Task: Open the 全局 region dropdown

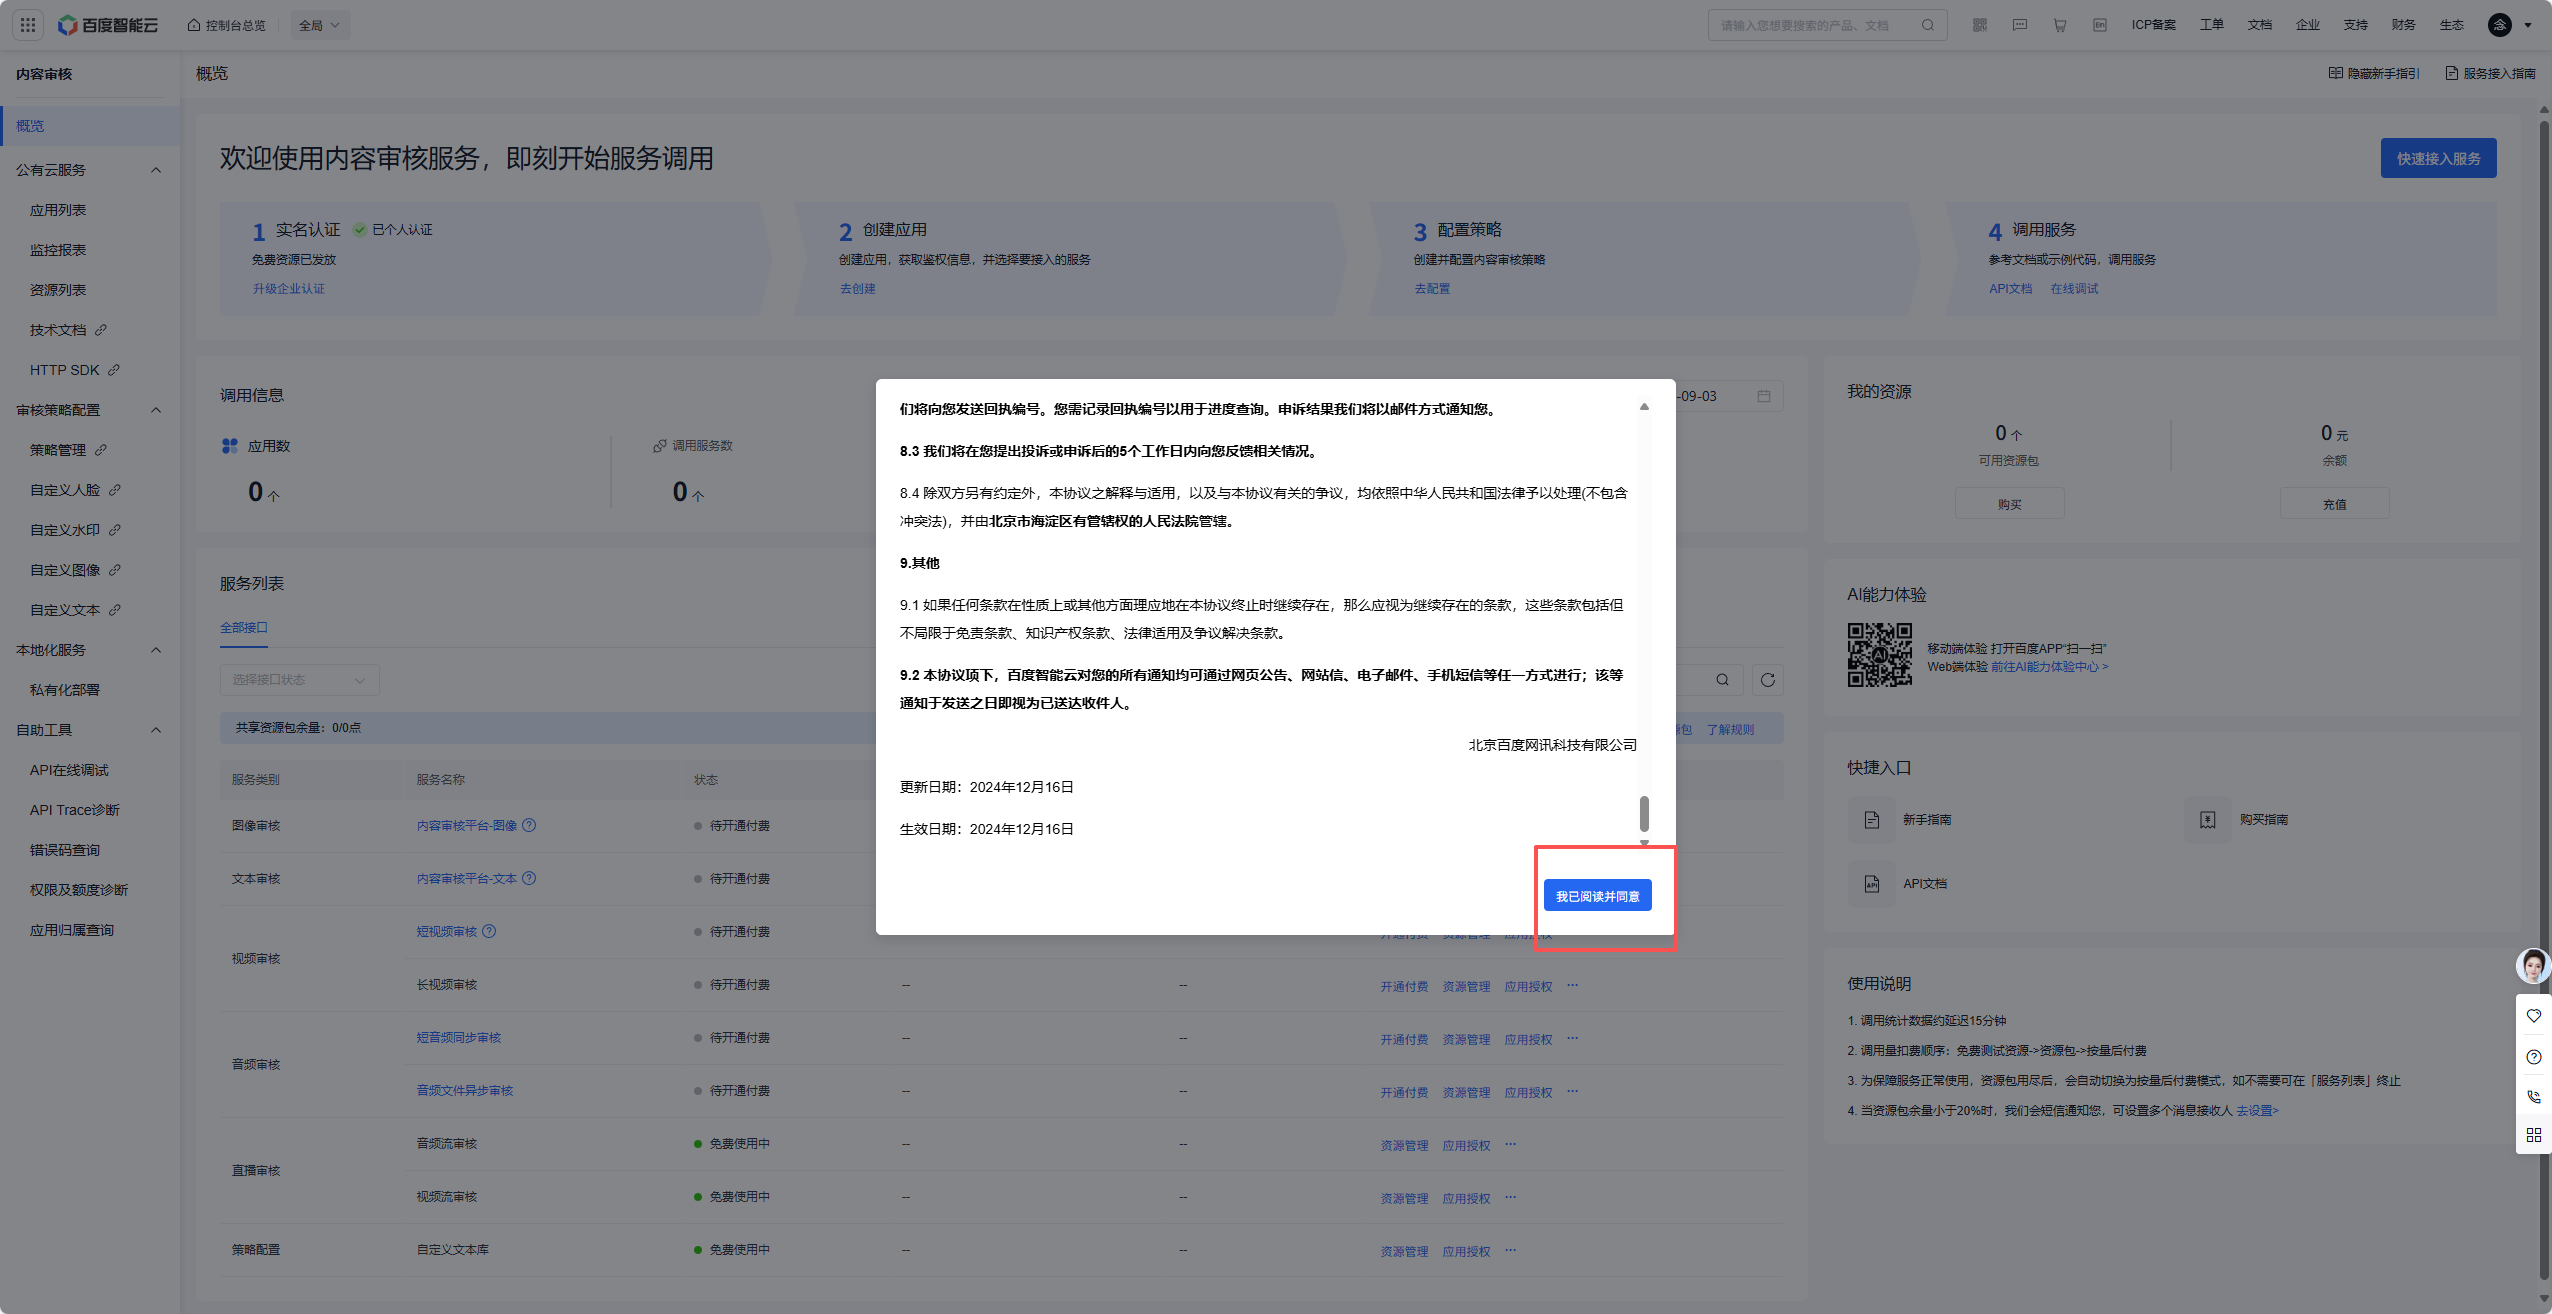Action: point(320,25)
